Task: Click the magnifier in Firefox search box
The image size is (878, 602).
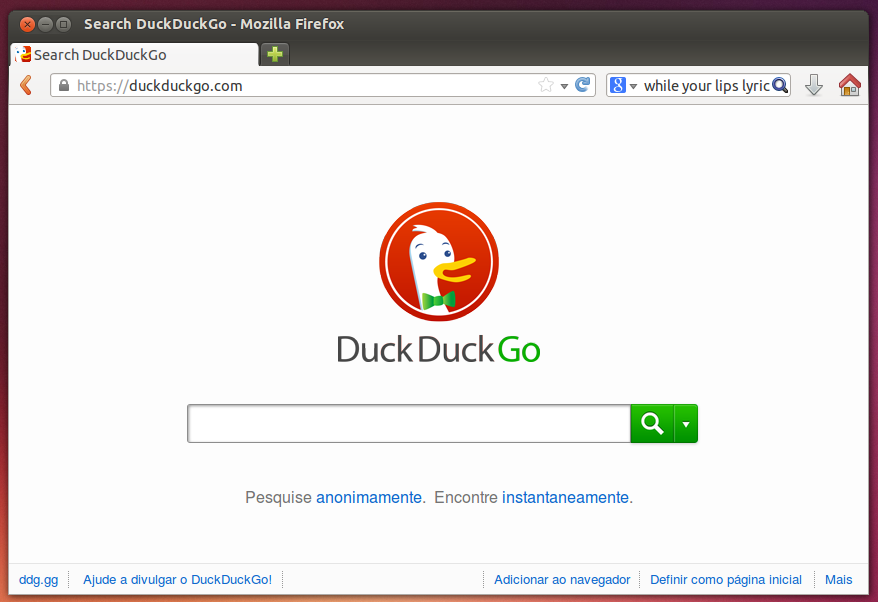Action: coord(780,86)
